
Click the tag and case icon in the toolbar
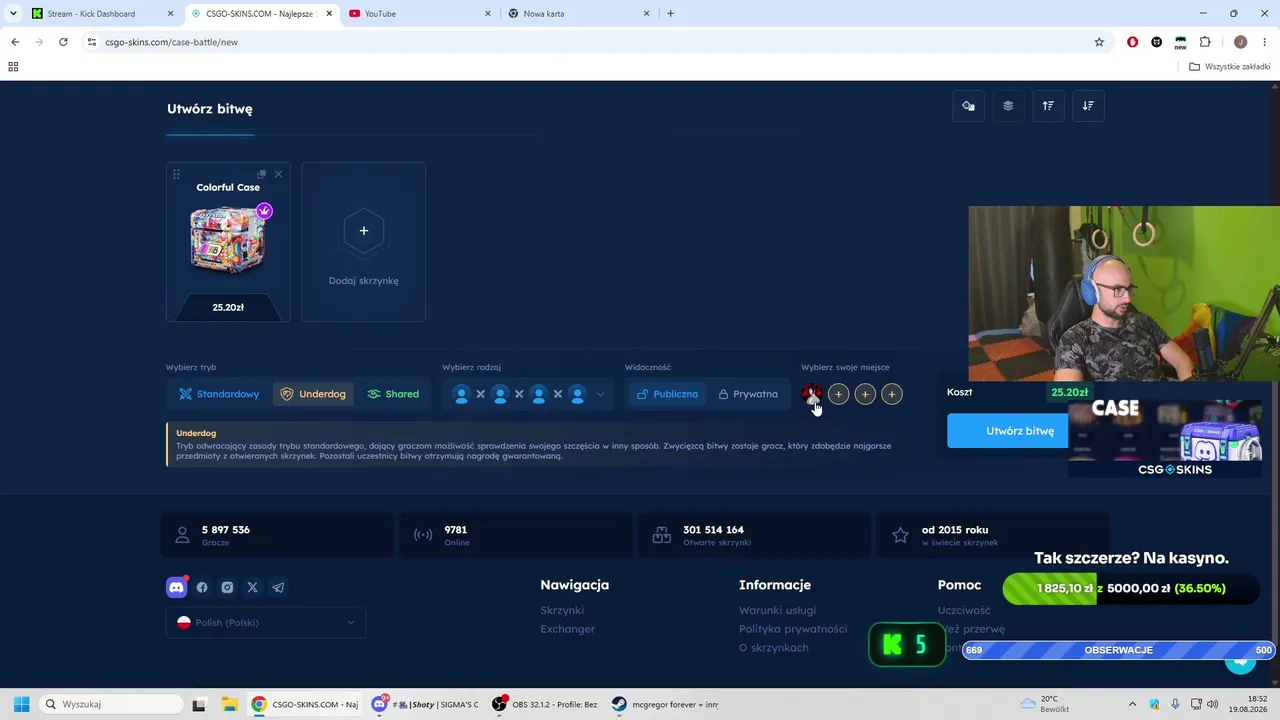(968, 106)
